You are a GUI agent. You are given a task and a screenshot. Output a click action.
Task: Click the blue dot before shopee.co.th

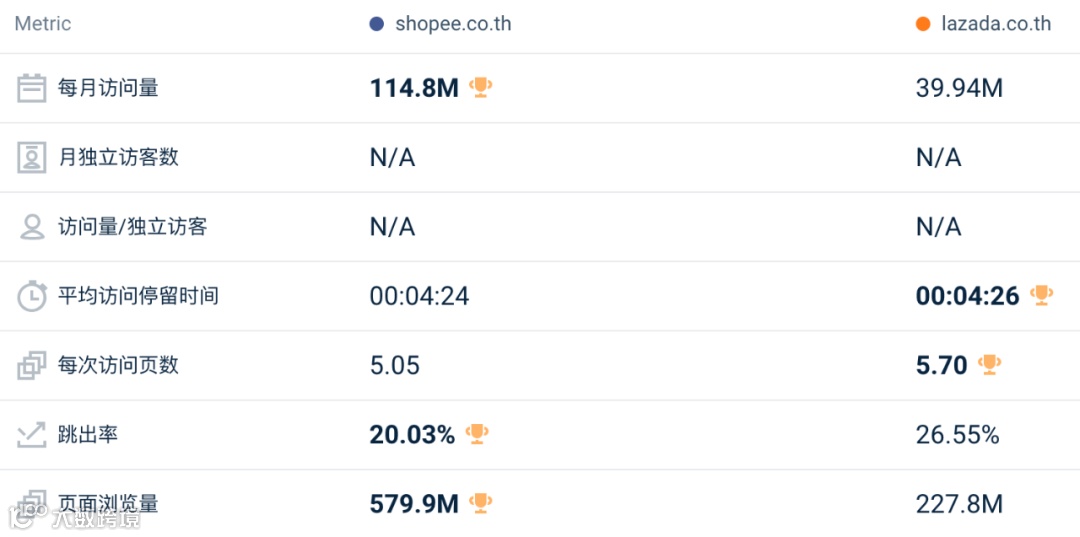click(x=377, y=24)
